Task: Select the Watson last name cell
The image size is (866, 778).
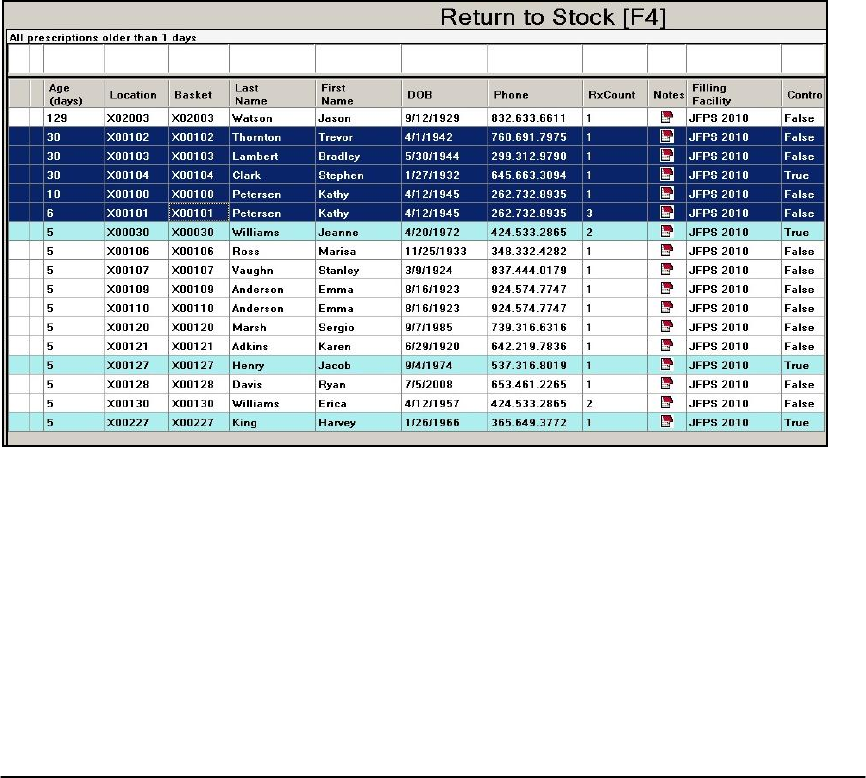Action: click(x=272, y=118)
